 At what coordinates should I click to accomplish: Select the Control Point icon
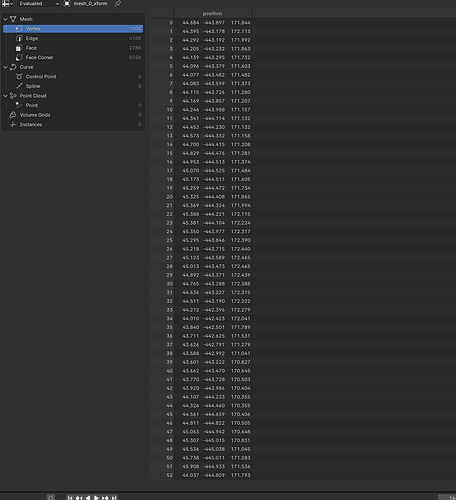[19, 77]
